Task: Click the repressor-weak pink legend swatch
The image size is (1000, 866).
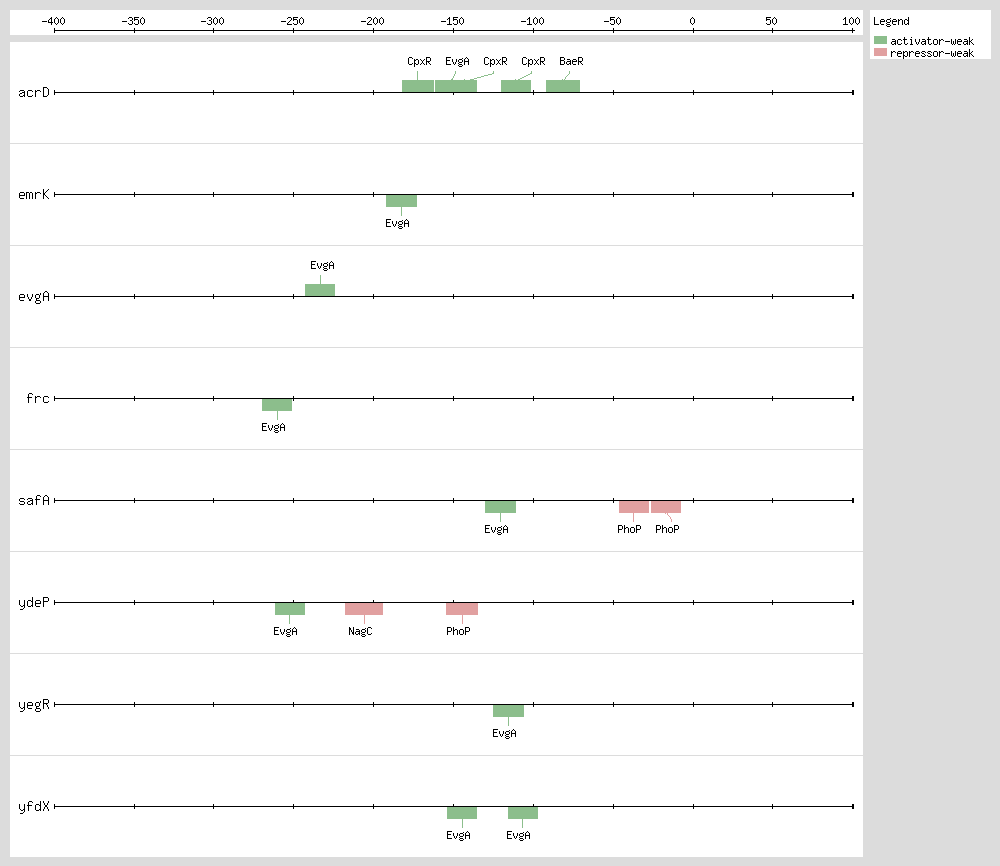Action: (880, 52)
